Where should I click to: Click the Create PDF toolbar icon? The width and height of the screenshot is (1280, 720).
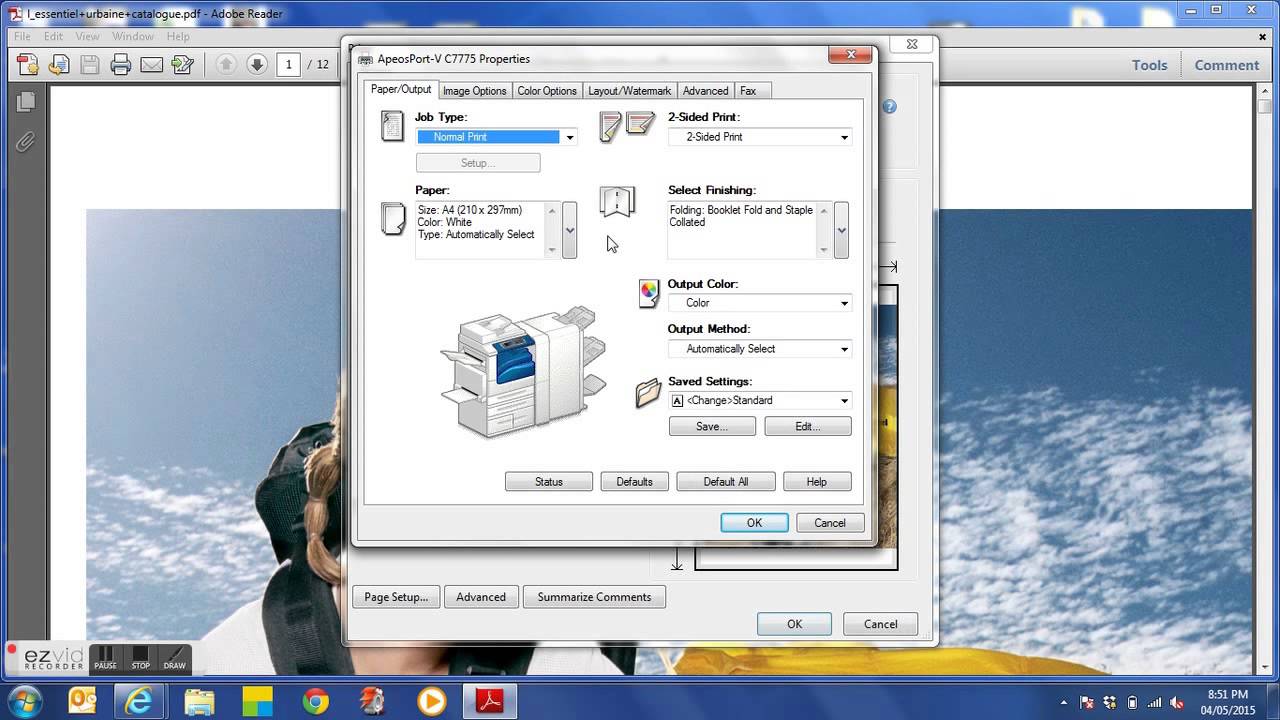[x=28, y=65]
